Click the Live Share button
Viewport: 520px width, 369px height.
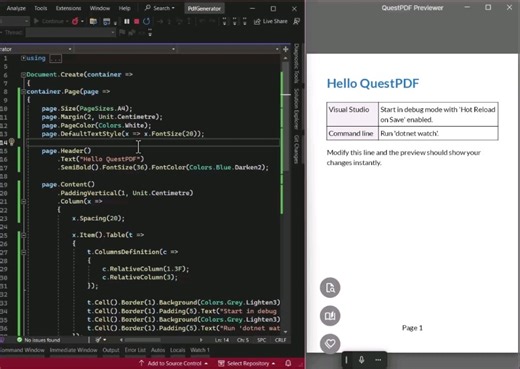click(x=270, y=21)
